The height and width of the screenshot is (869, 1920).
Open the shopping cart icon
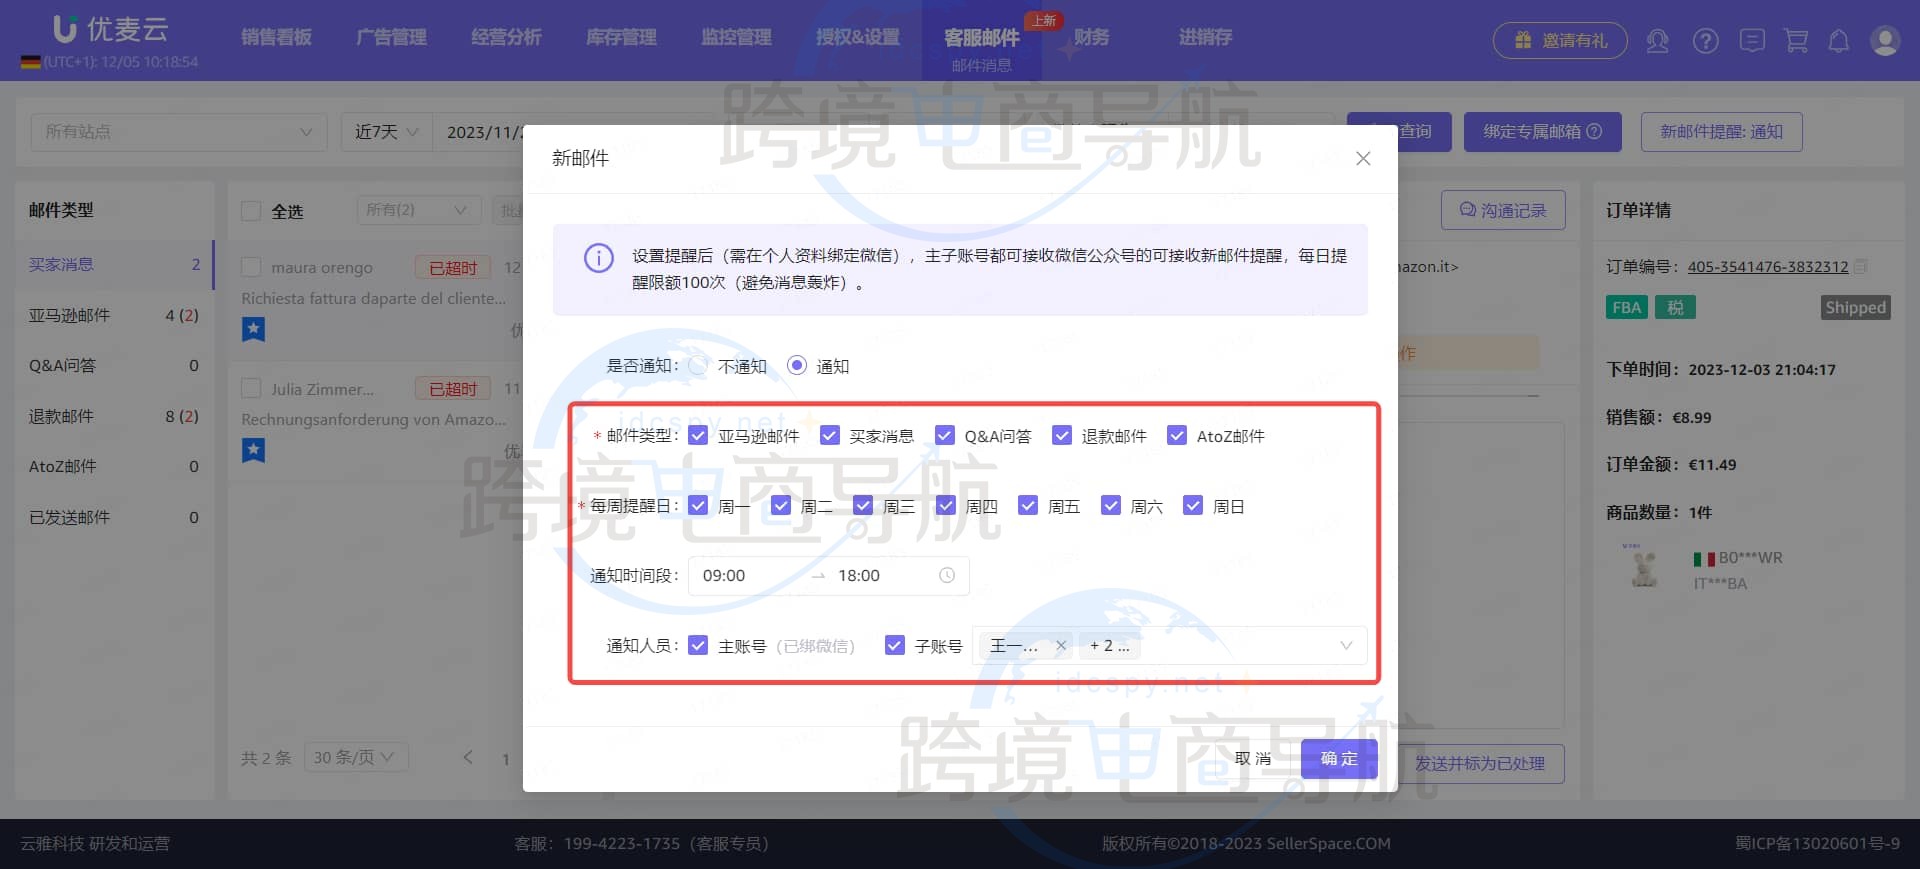click(x=1796, y=41)
